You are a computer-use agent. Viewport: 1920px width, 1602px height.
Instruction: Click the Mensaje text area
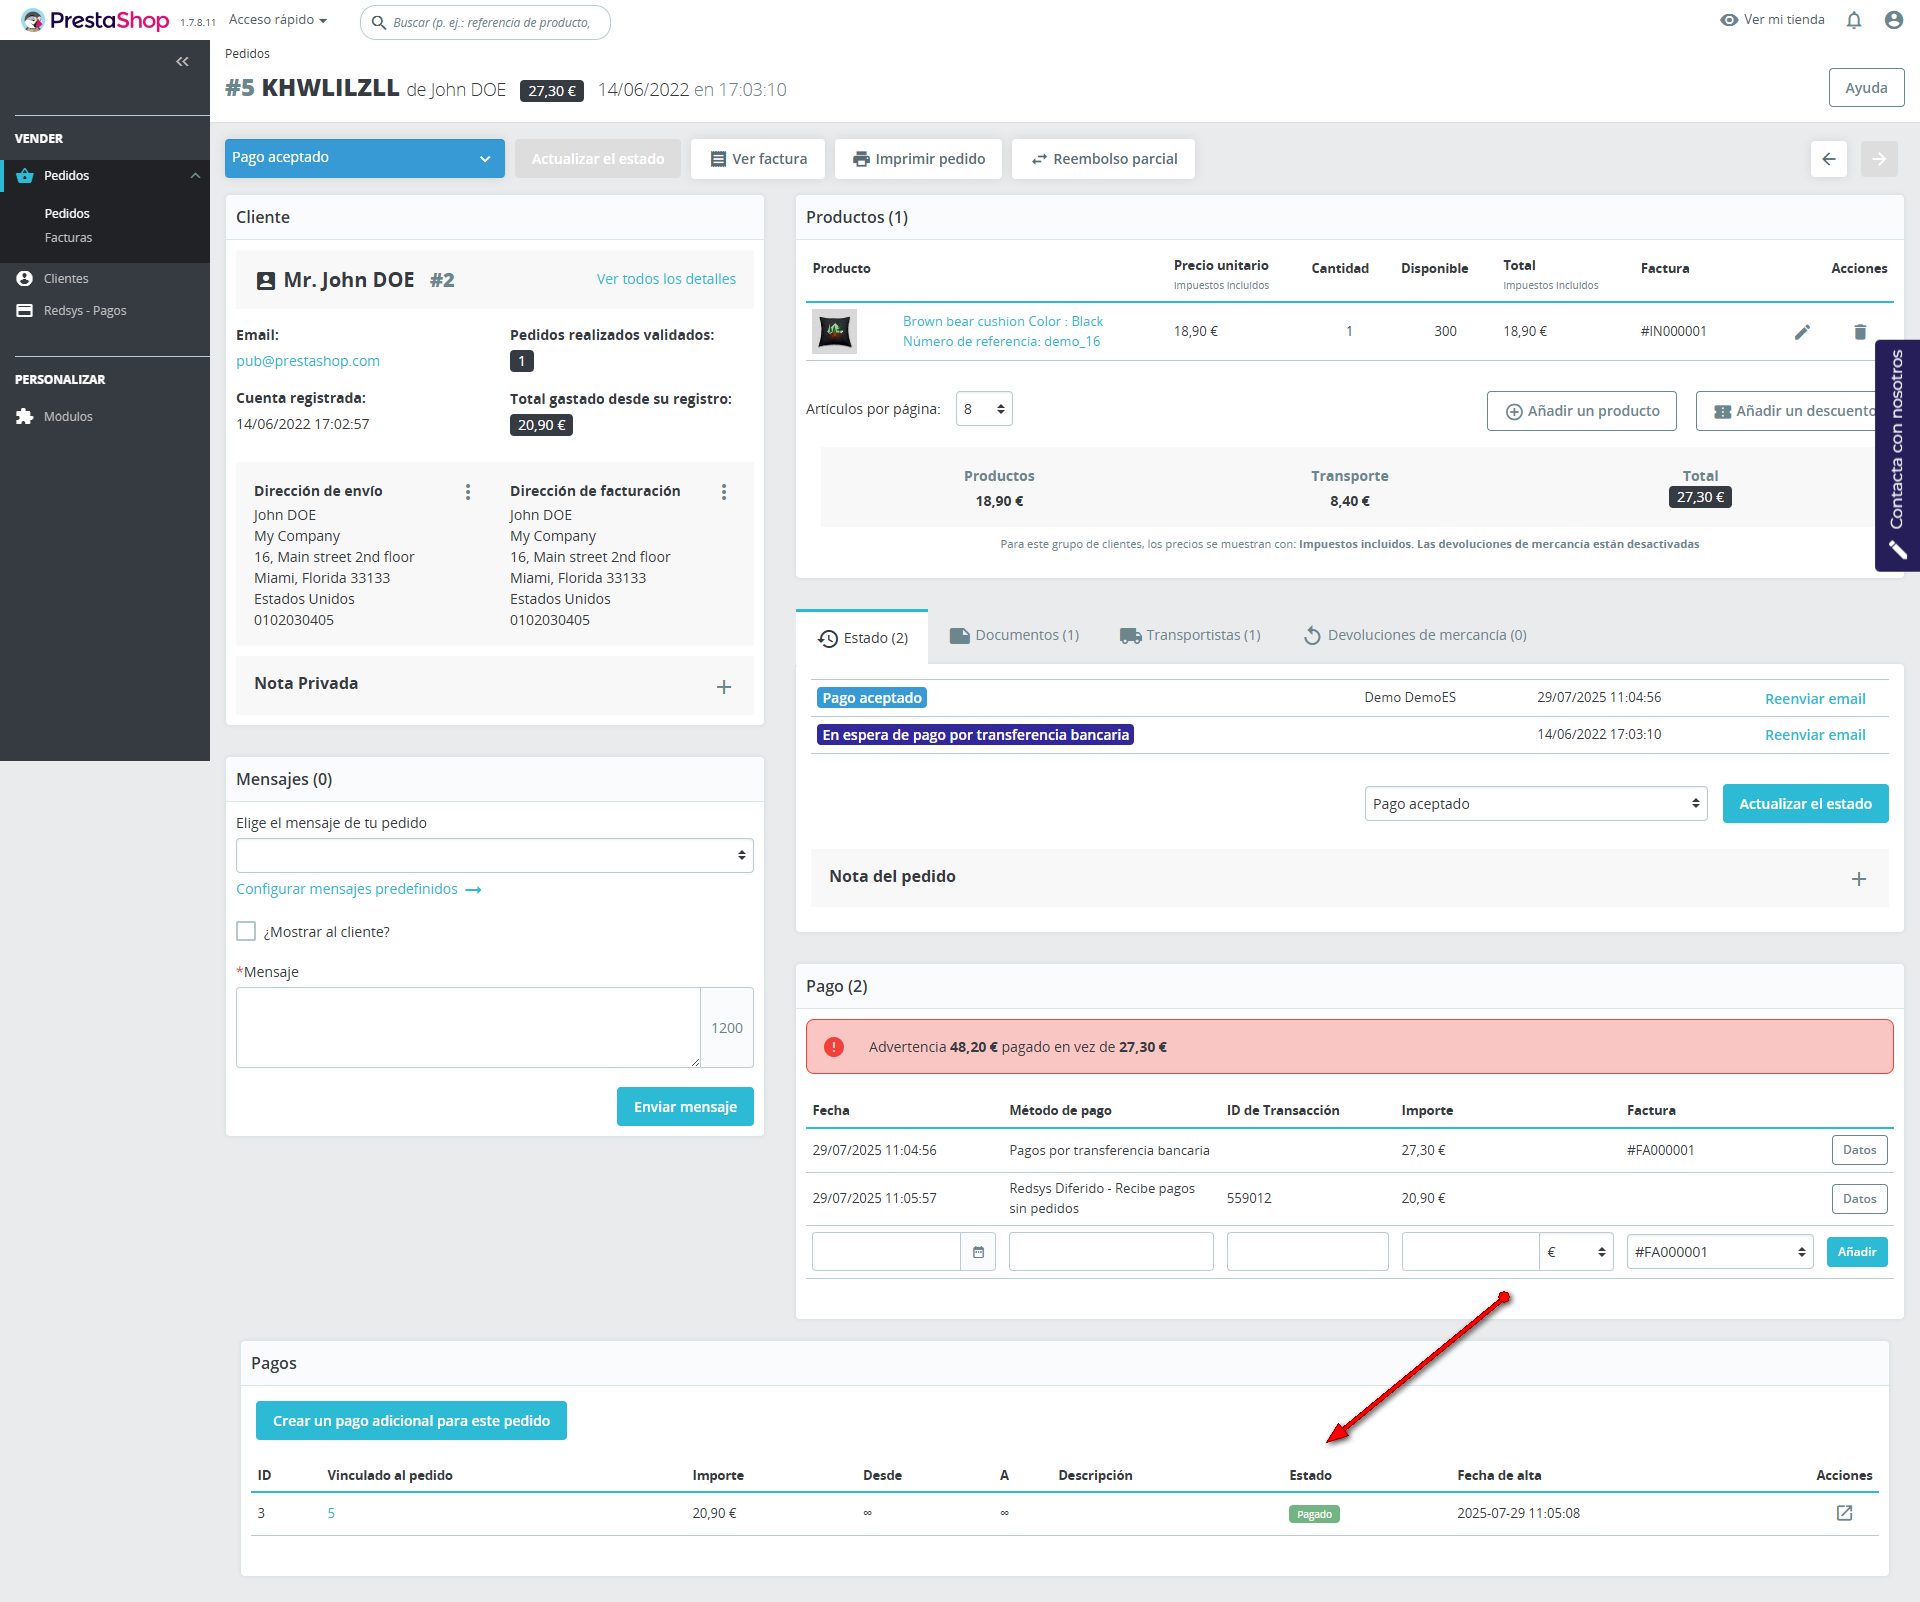click(x=468, y=1028)
